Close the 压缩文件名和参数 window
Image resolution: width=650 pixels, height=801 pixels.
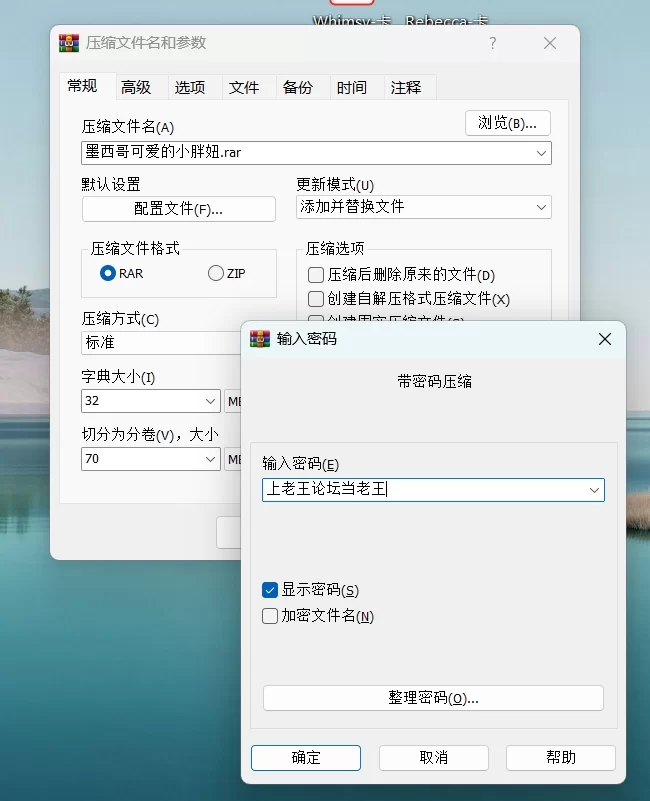pyautogui.click(x=550, y=43)
